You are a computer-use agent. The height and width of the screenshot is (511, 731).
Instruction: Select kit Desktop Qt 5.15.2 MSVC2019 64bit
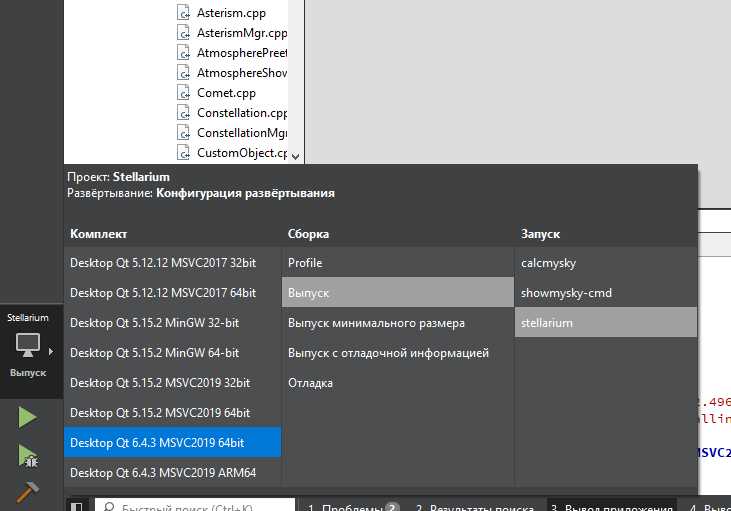click(x=172, y=413)
